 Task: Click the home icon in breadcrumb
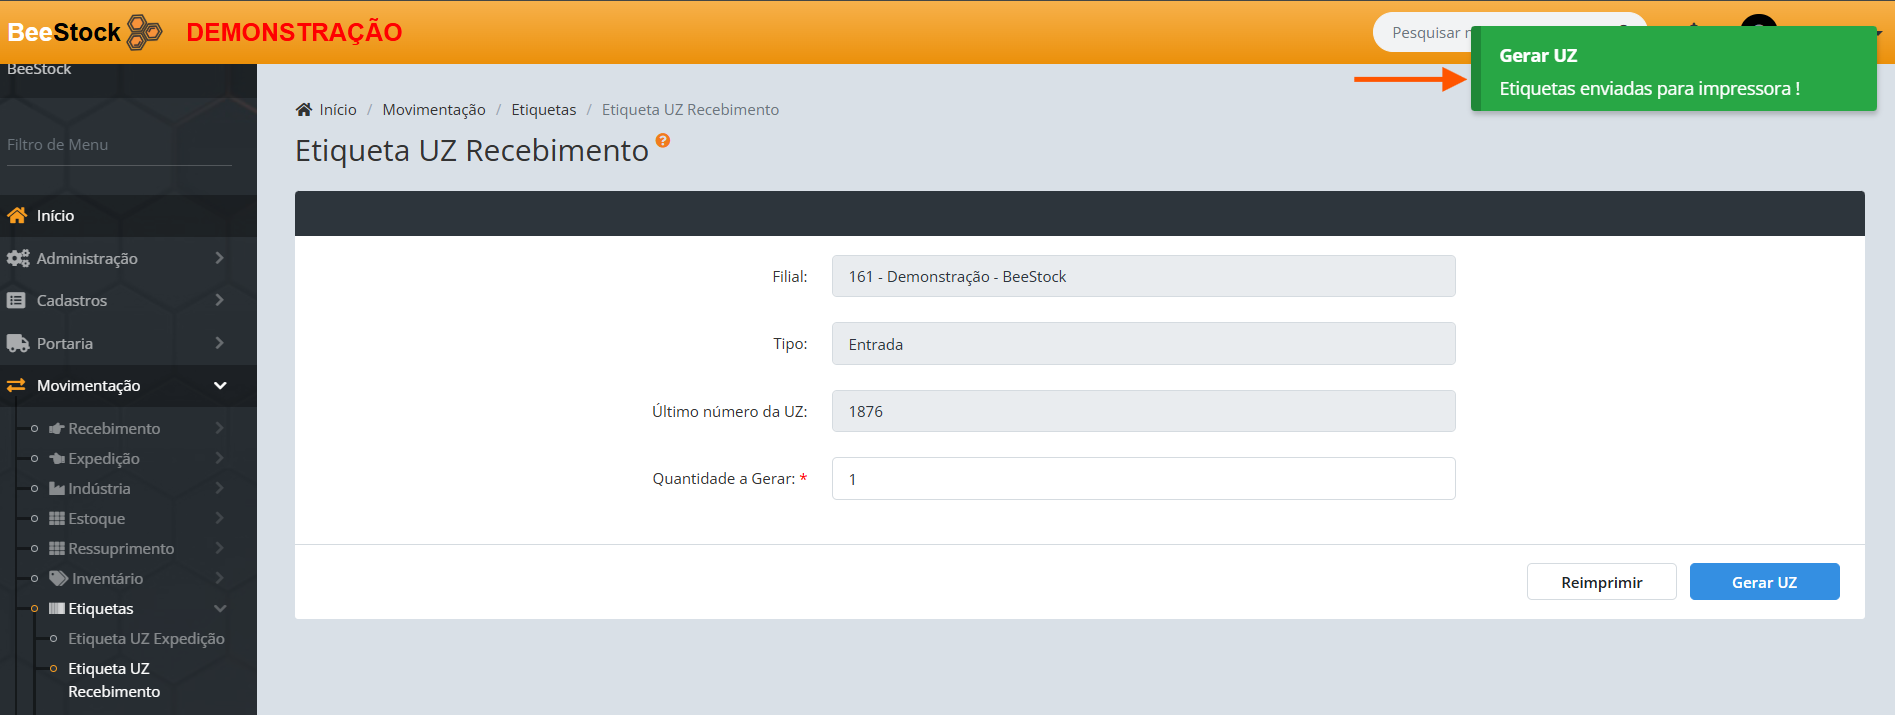point(304,110)
